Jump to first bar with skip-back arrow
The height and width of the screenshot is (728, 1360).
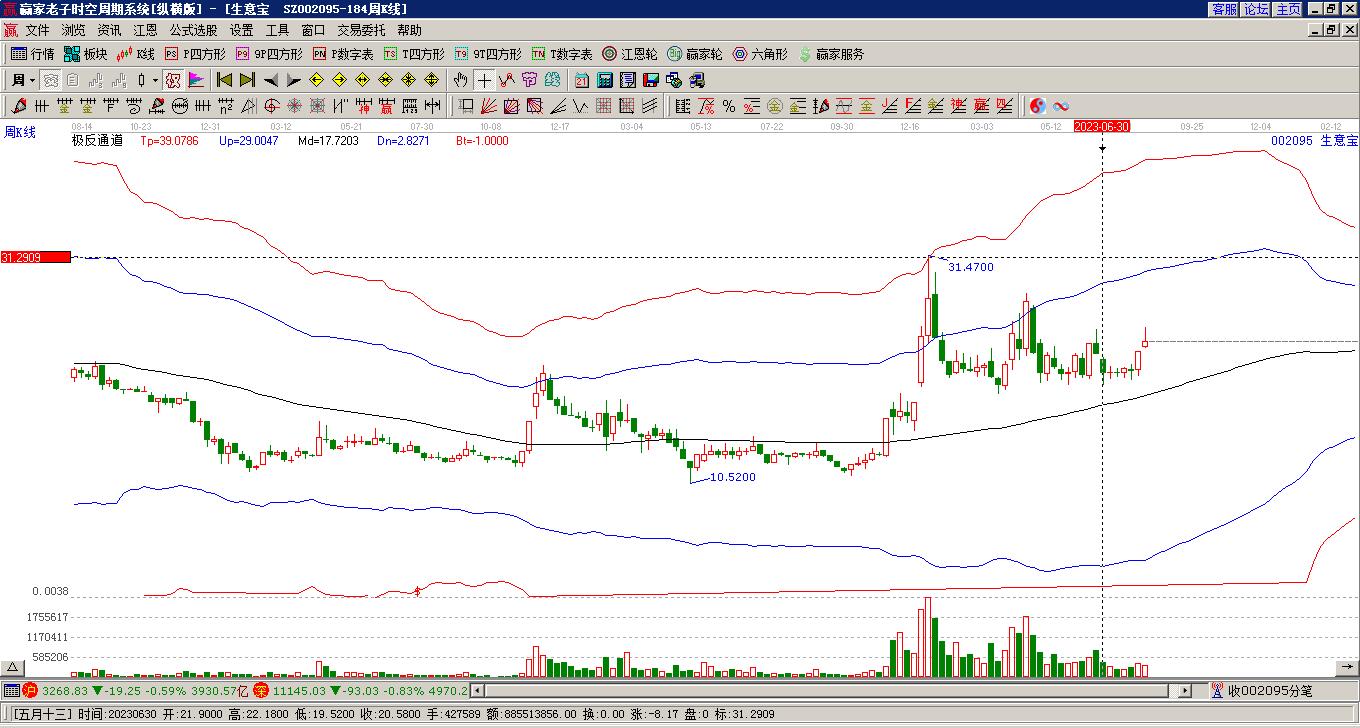click(224, 80)
